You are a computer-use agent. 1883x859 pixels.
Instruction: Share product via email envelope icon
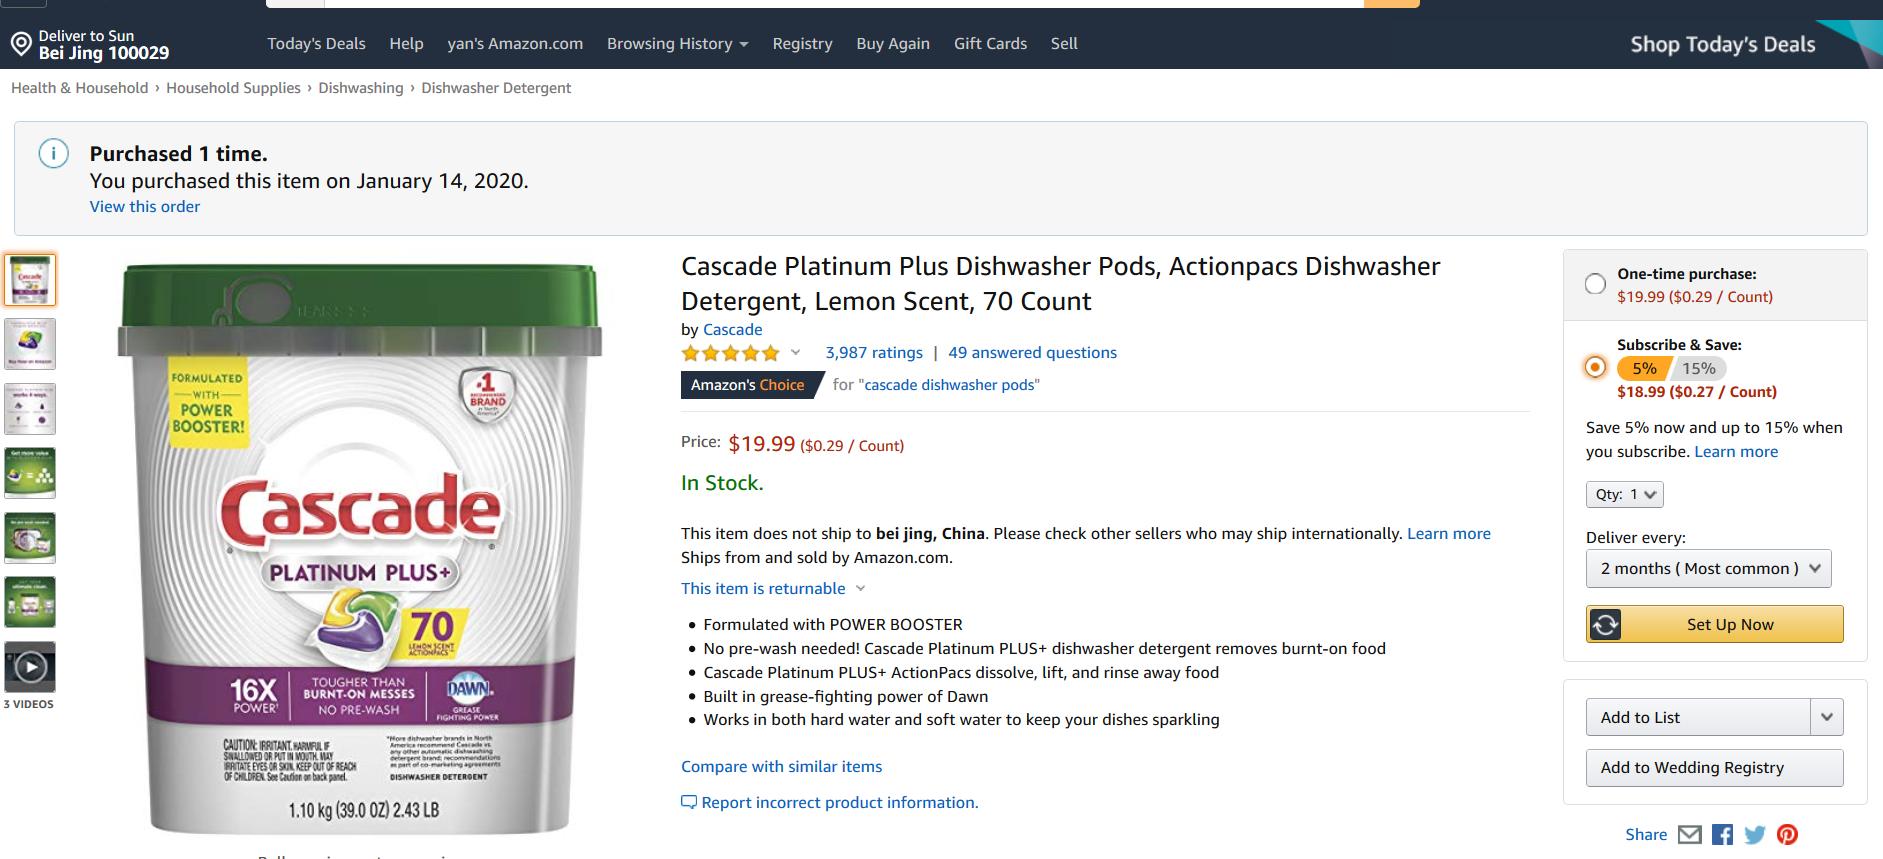click(x=1689, y=835)
